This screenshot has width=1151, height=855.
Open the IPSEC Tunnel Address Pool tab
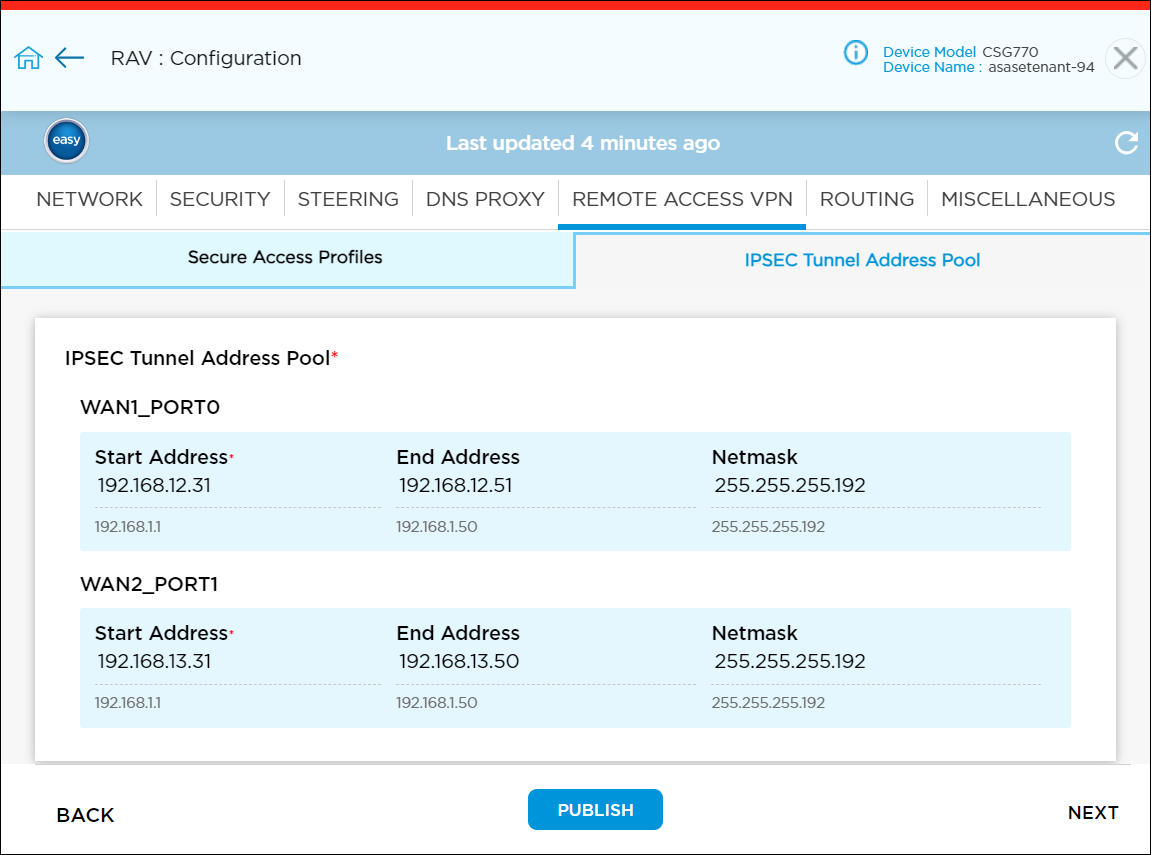862,260
